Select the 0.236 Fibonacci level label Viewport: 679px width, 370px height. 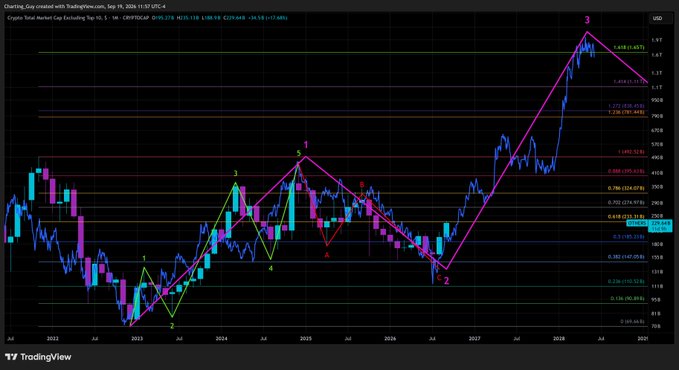(626, 281)
